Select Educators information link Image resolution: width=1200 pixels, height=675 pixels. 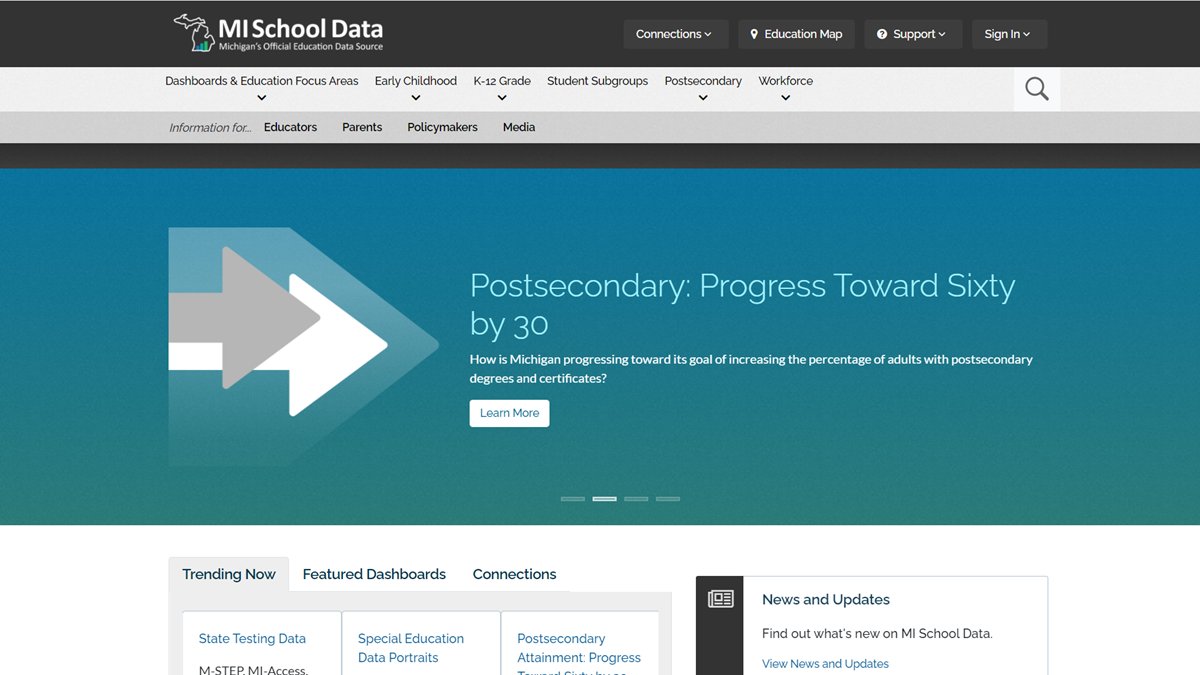[290, 127]
